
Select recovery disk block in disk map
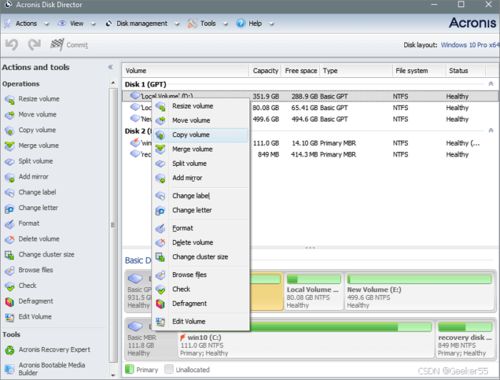click(x=465, y=340)
